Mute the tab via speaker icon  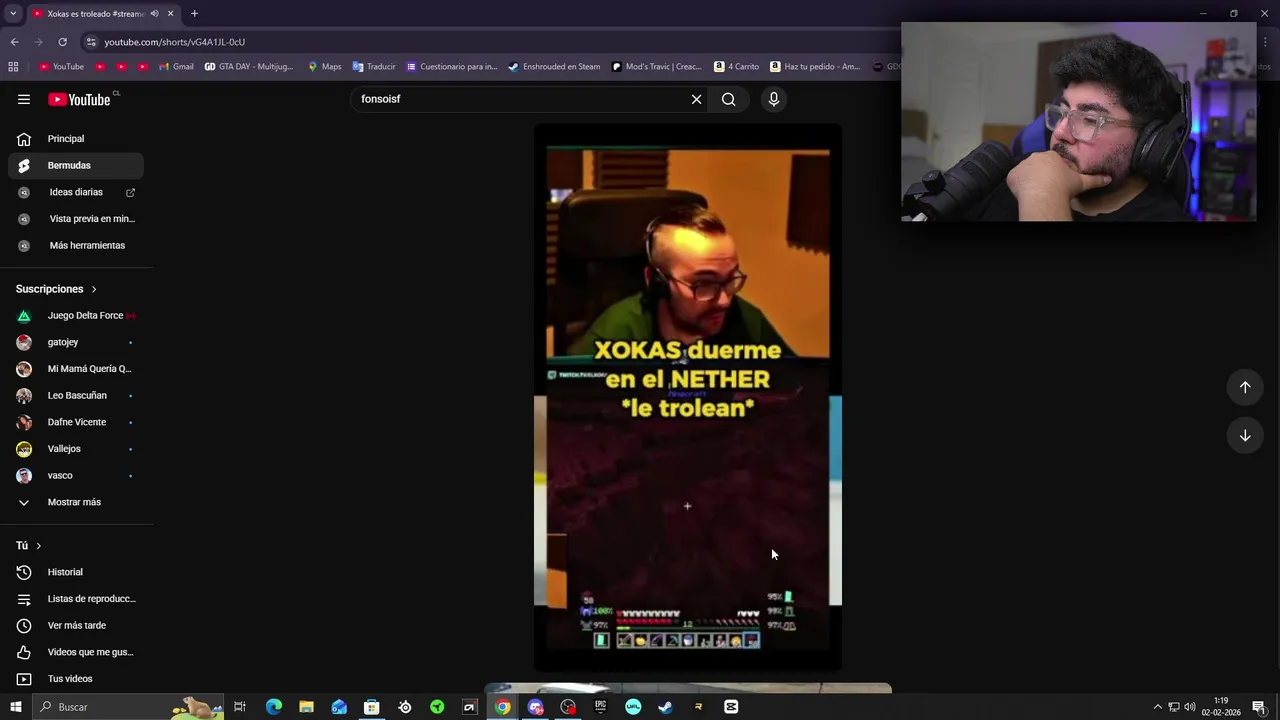[154, 14]
